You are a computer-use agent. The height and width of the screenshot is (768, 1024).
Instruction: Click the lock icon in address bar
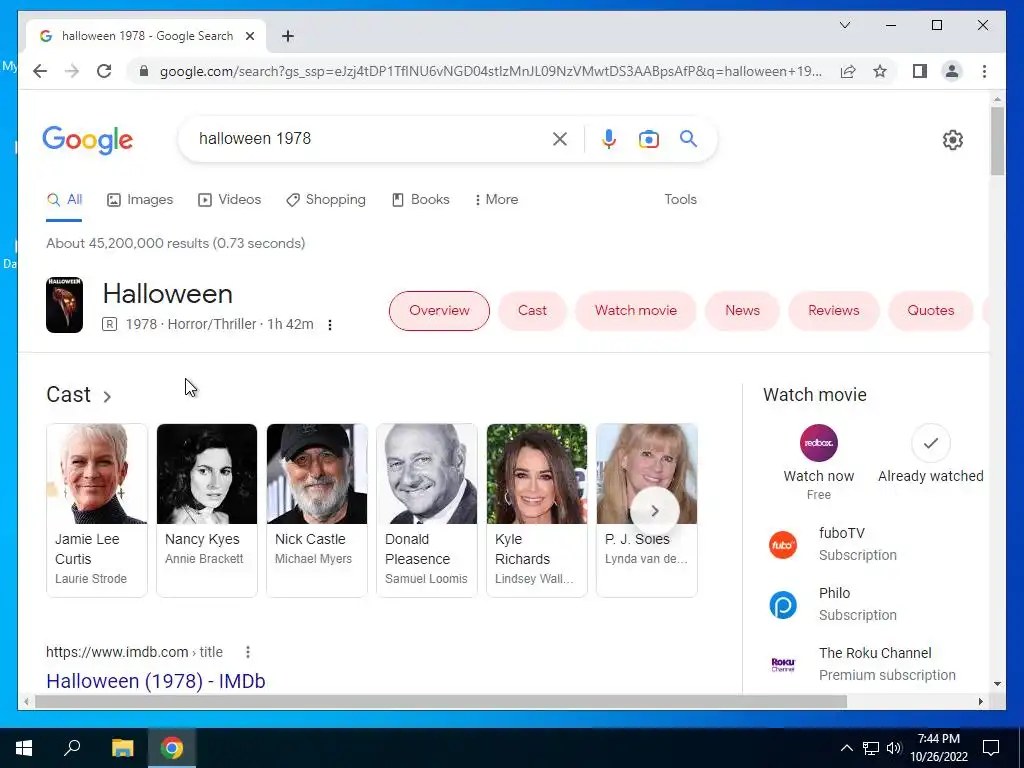144,71
